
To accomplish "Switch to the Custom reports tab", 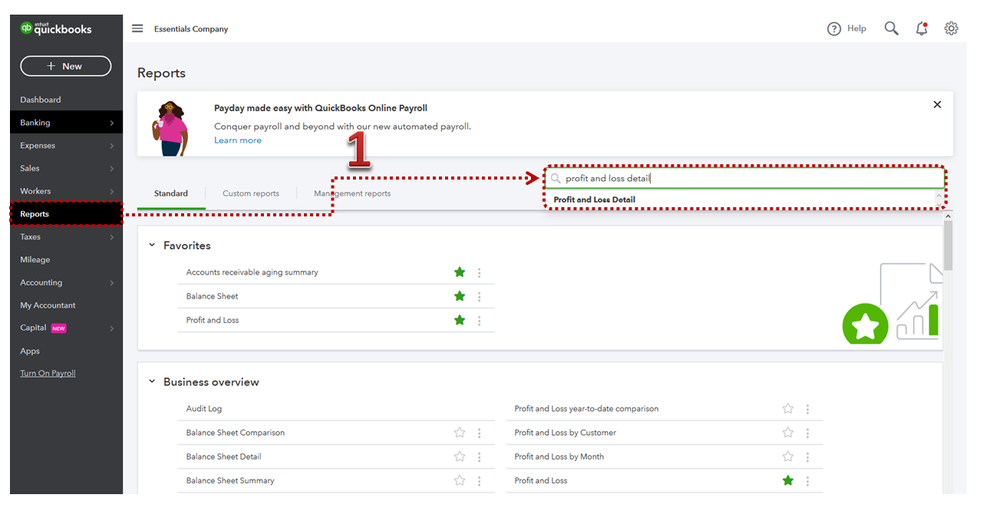I will 250,193.
